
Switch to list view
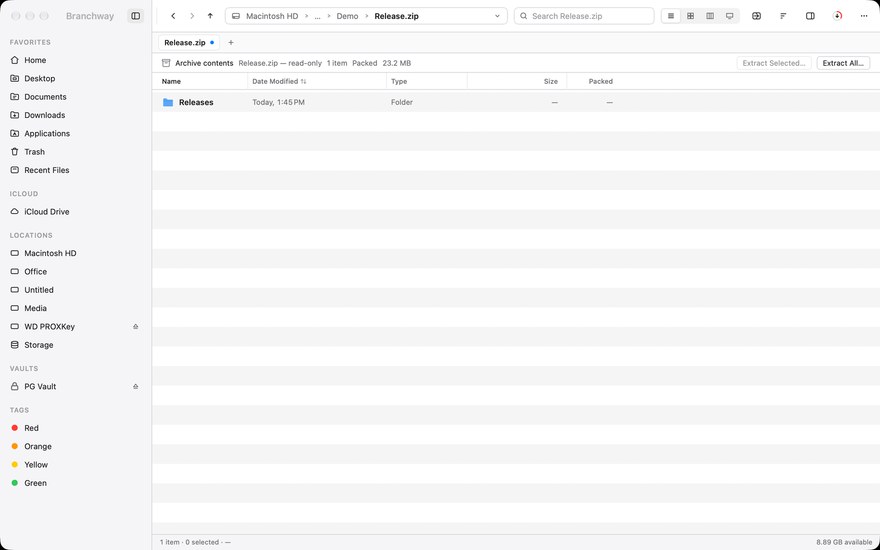point(671,16)
